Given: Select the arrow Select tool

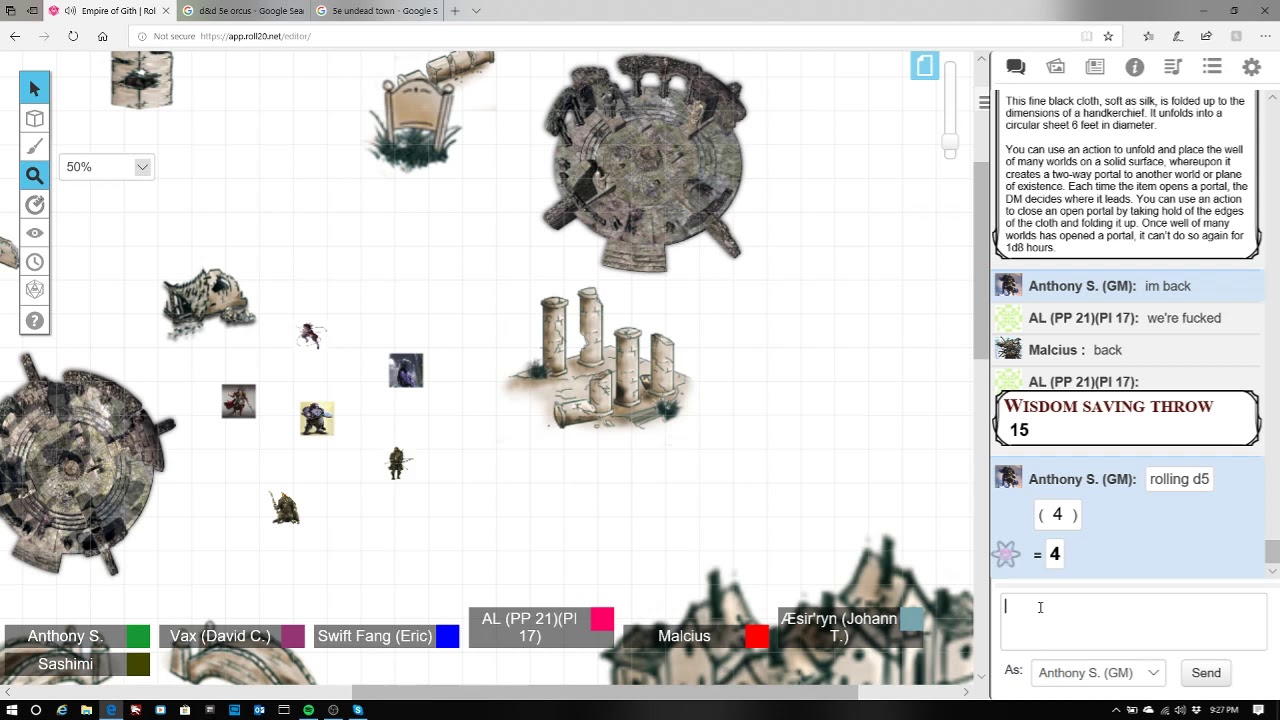Looking at the screenshot, I should coord(35,89).
